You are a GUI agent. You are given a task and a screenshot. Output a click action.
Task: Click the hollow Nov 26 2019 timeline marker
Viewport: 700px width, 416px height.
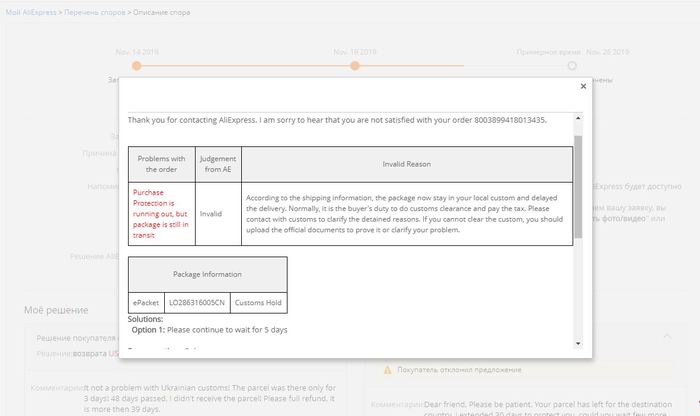point(572,66)
